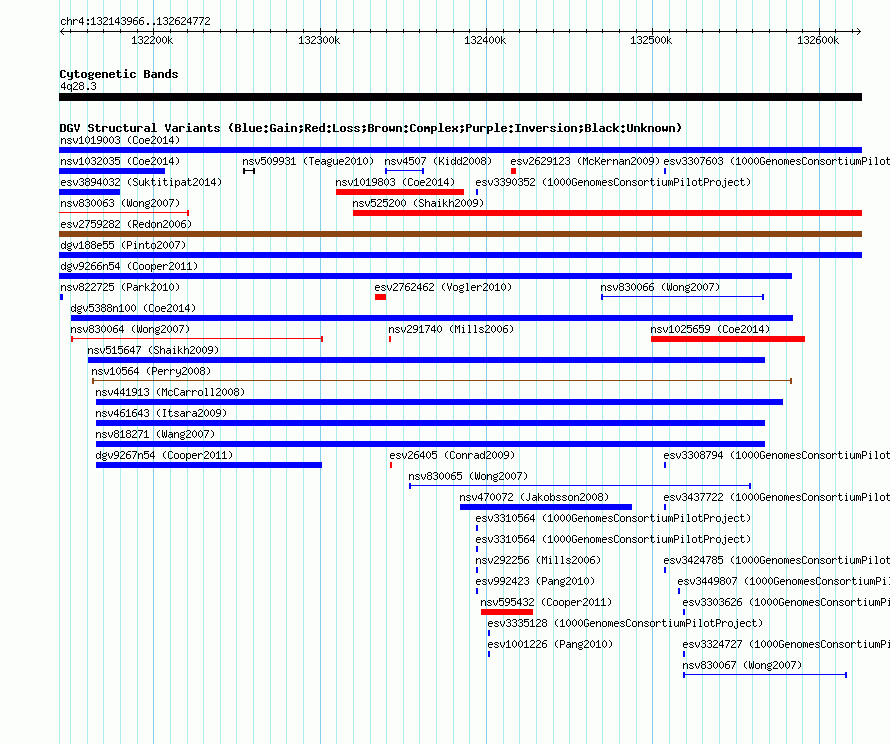Click esv992423 (Pang2010) label
Viewport: 890px width, 744px height.
(x=535, y=581)
